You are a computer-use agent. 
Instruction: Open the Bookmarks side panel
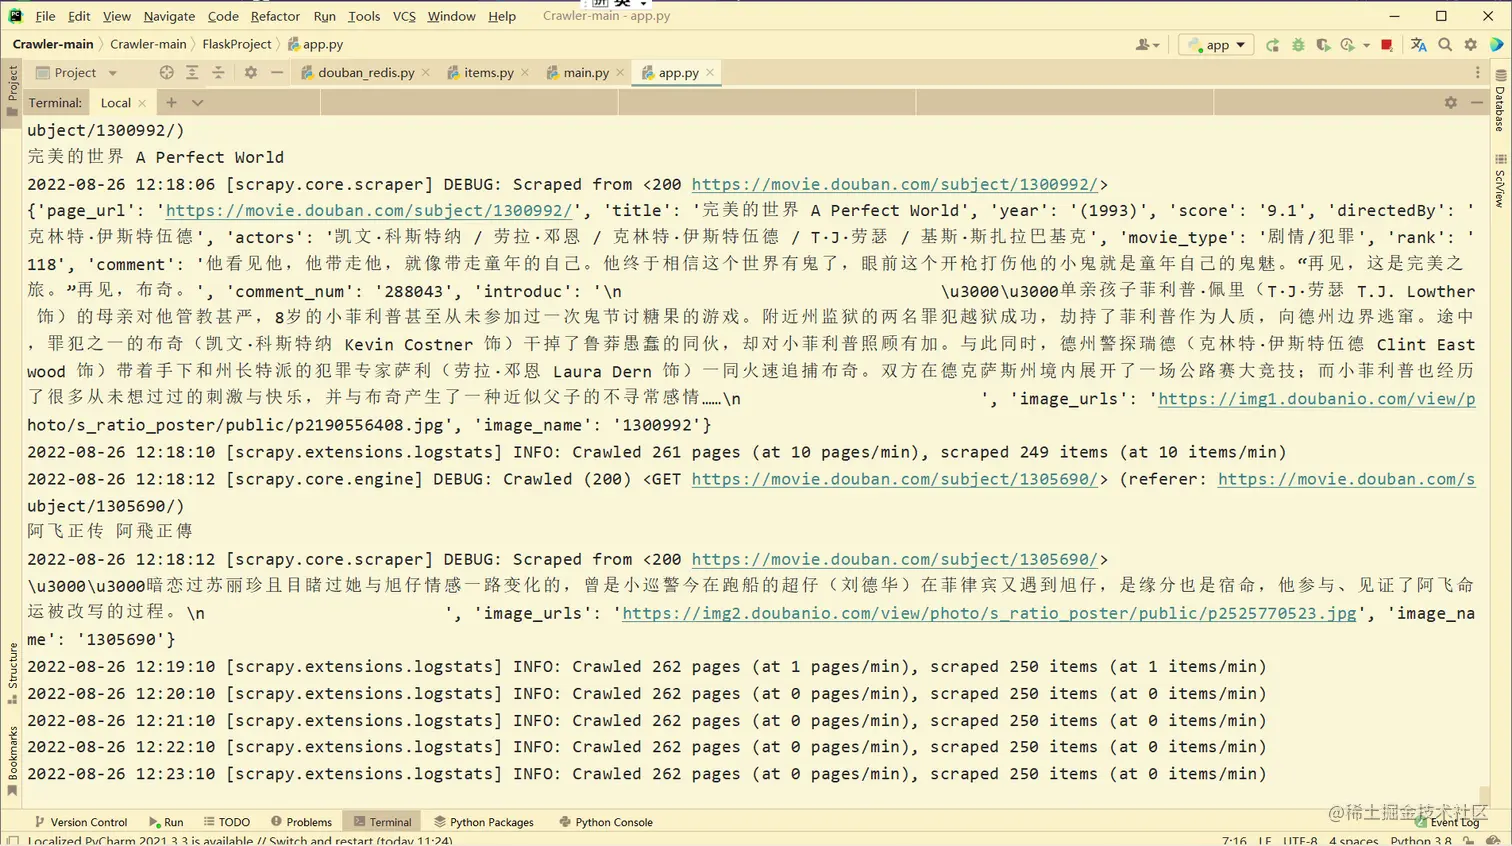(x=12, y=761)
